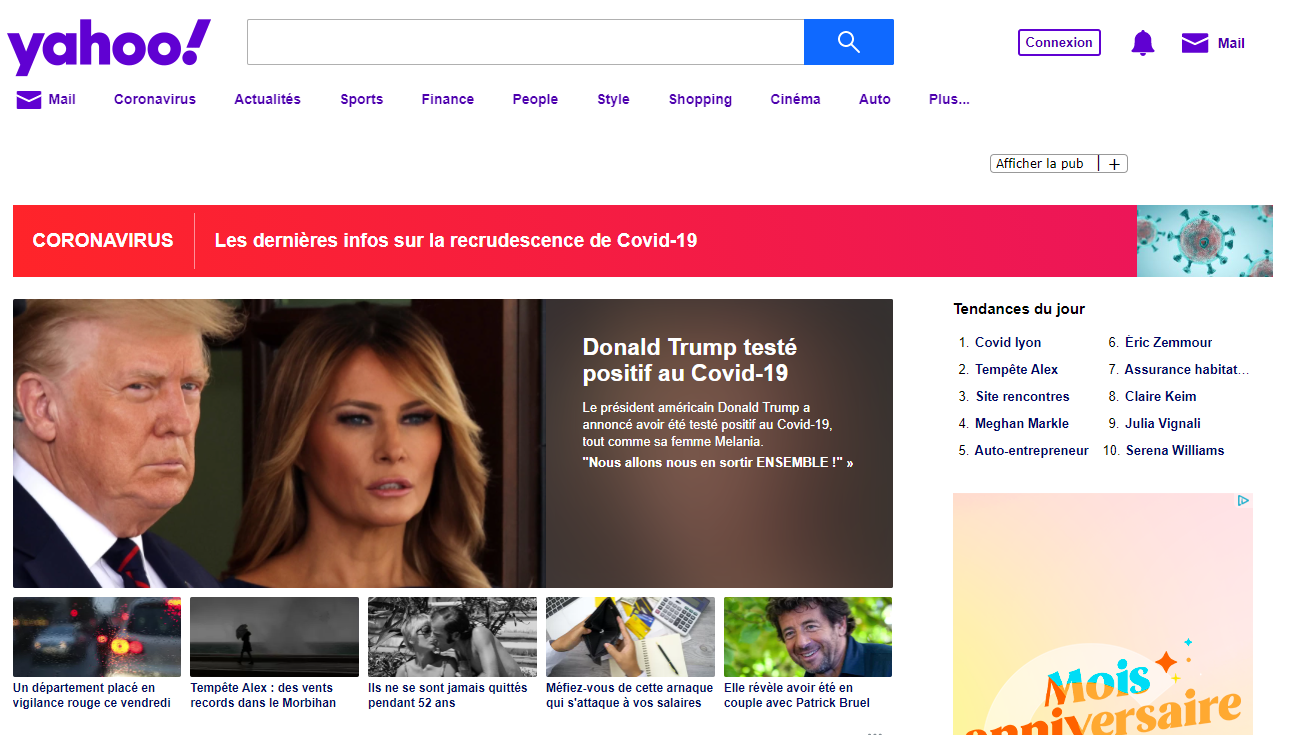Click the Connexion sign-in button
The height and width of the screenshot is (735, 1296).
coord(1059,43)
